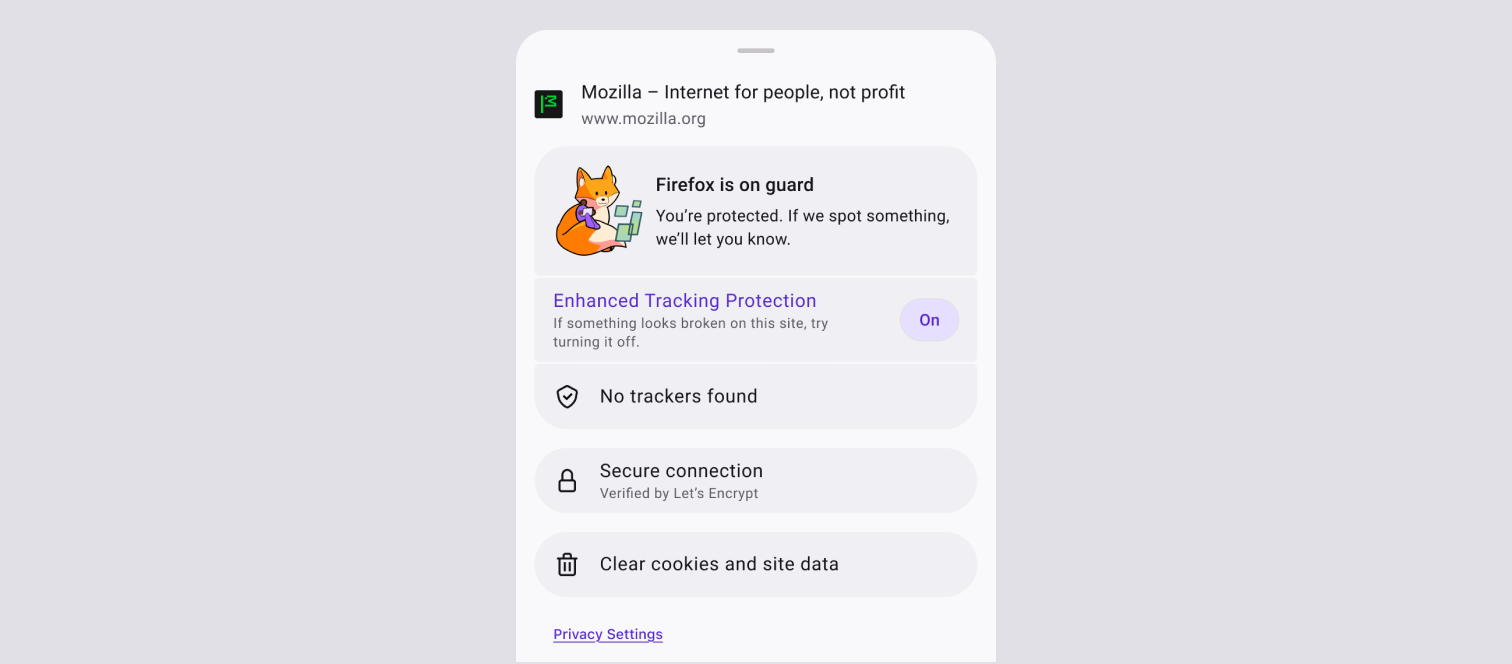Click the sheet drag handle bar
1512x664 pixels.
pyautogui.click(x=756, y=50)
